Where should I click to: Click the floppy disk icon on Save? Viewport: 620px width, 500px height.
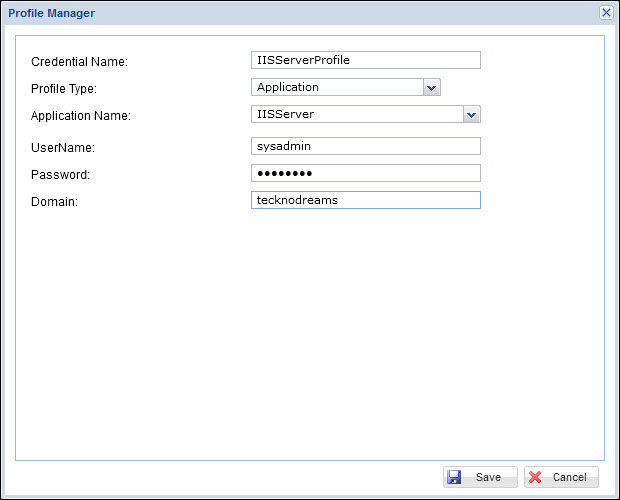[x=455, y=477]
